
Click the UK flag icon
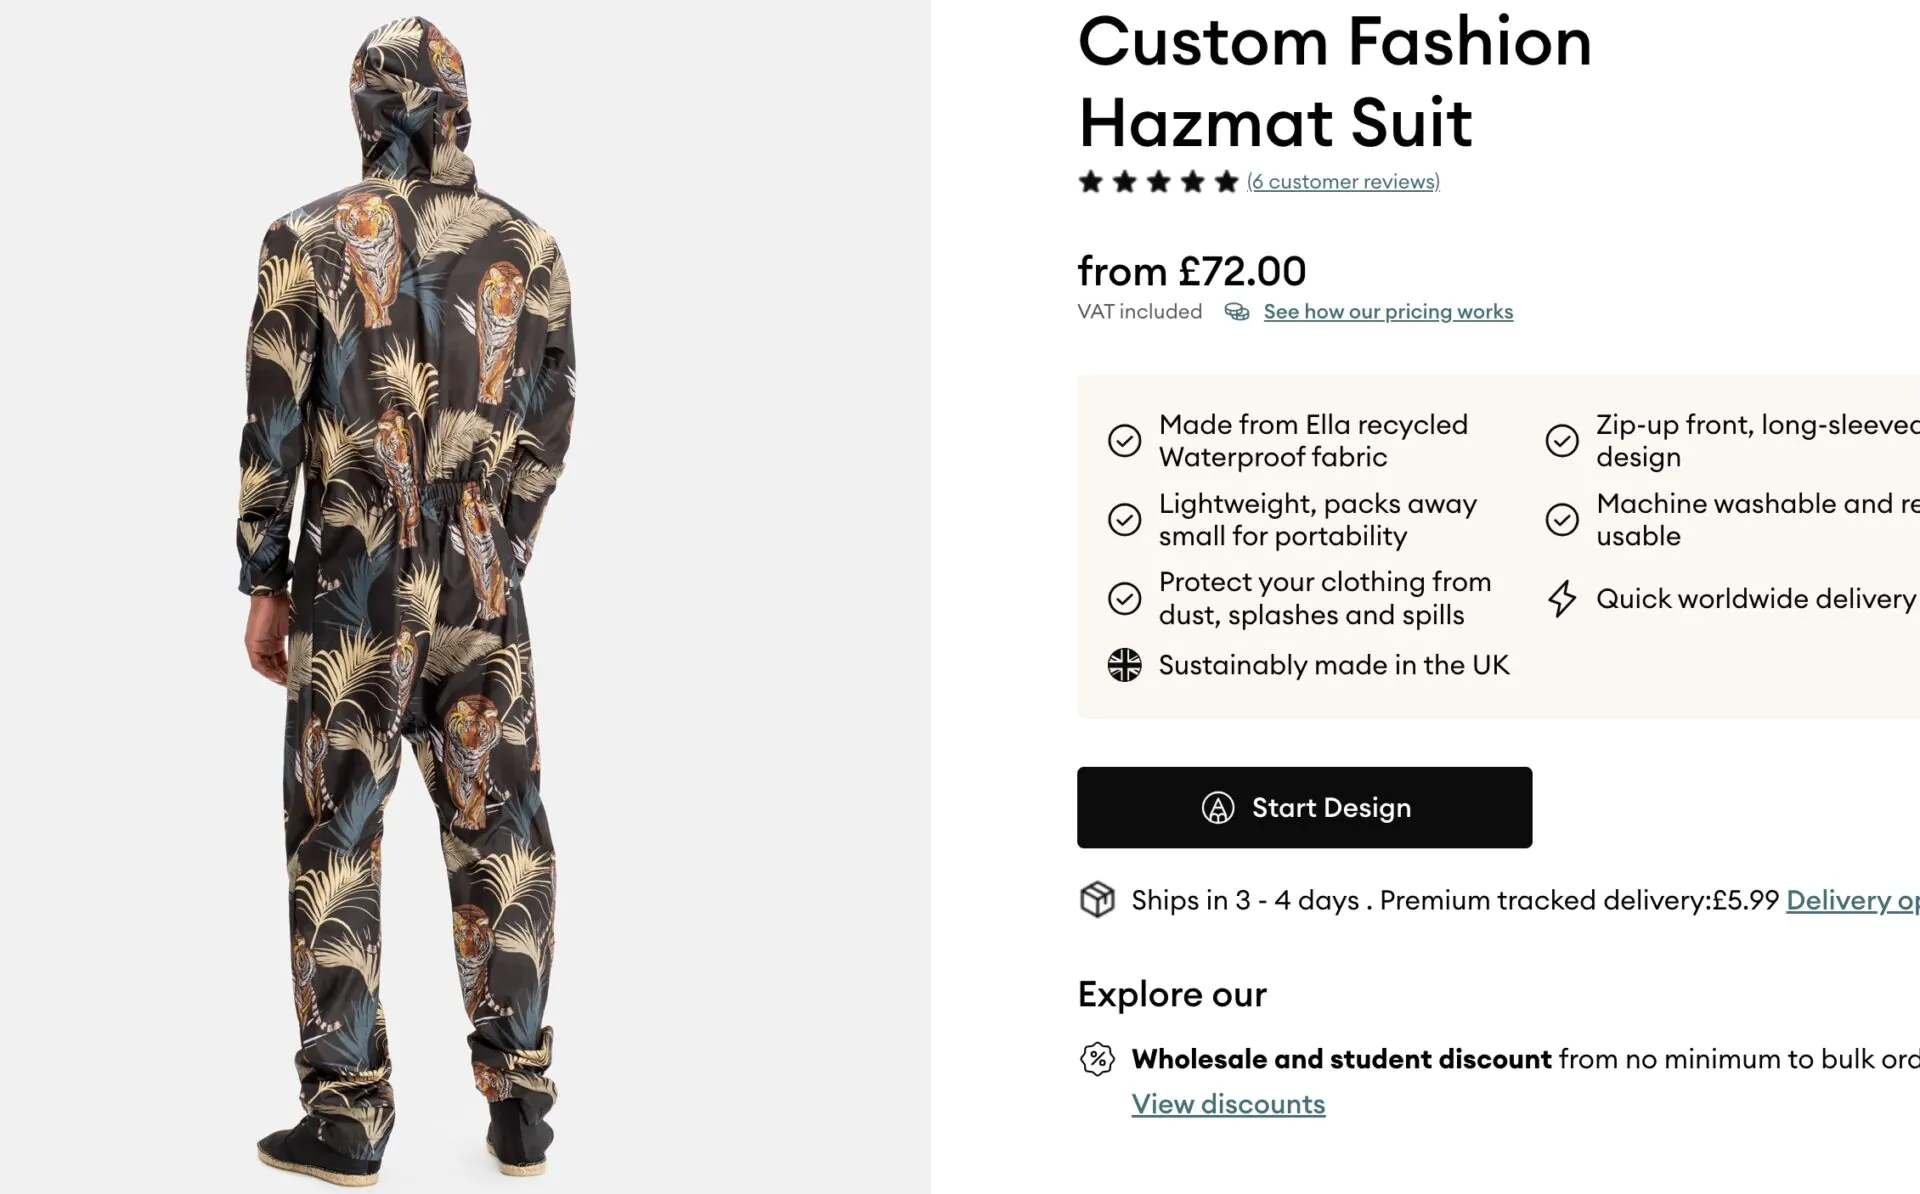point(1125,665)
